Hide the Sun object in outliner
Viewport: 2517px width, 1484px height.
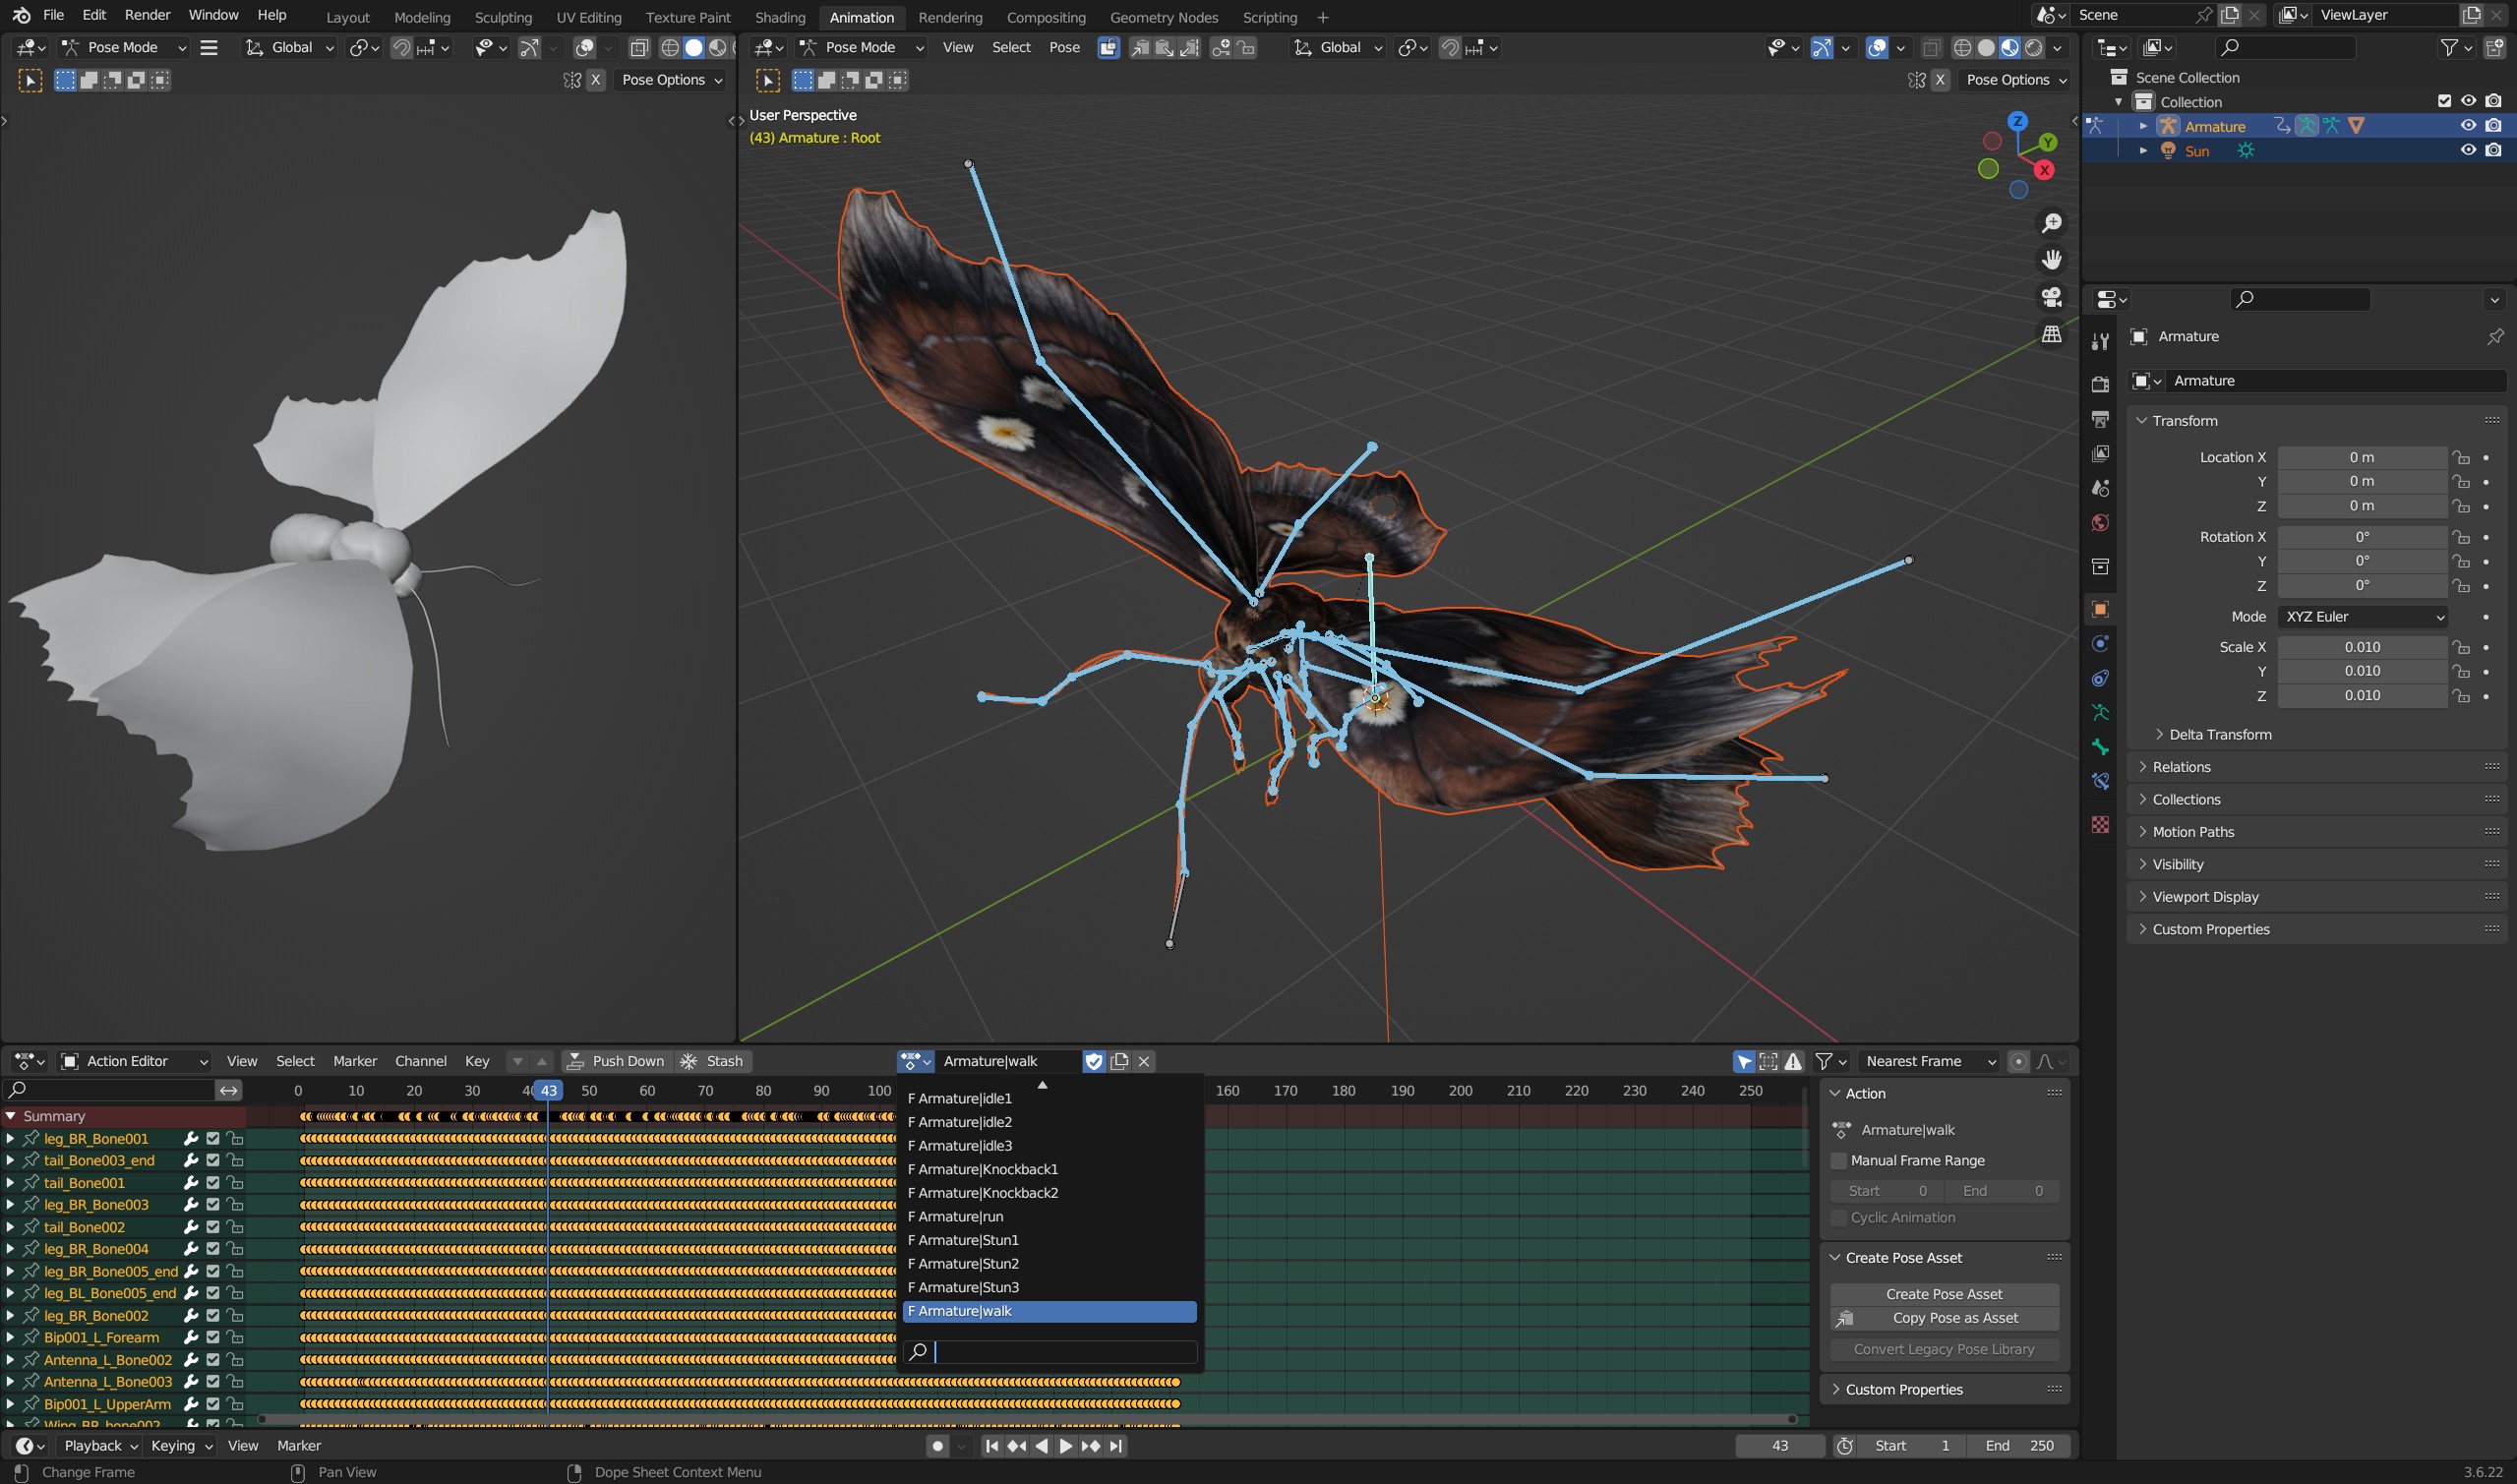pos(2468,150)
